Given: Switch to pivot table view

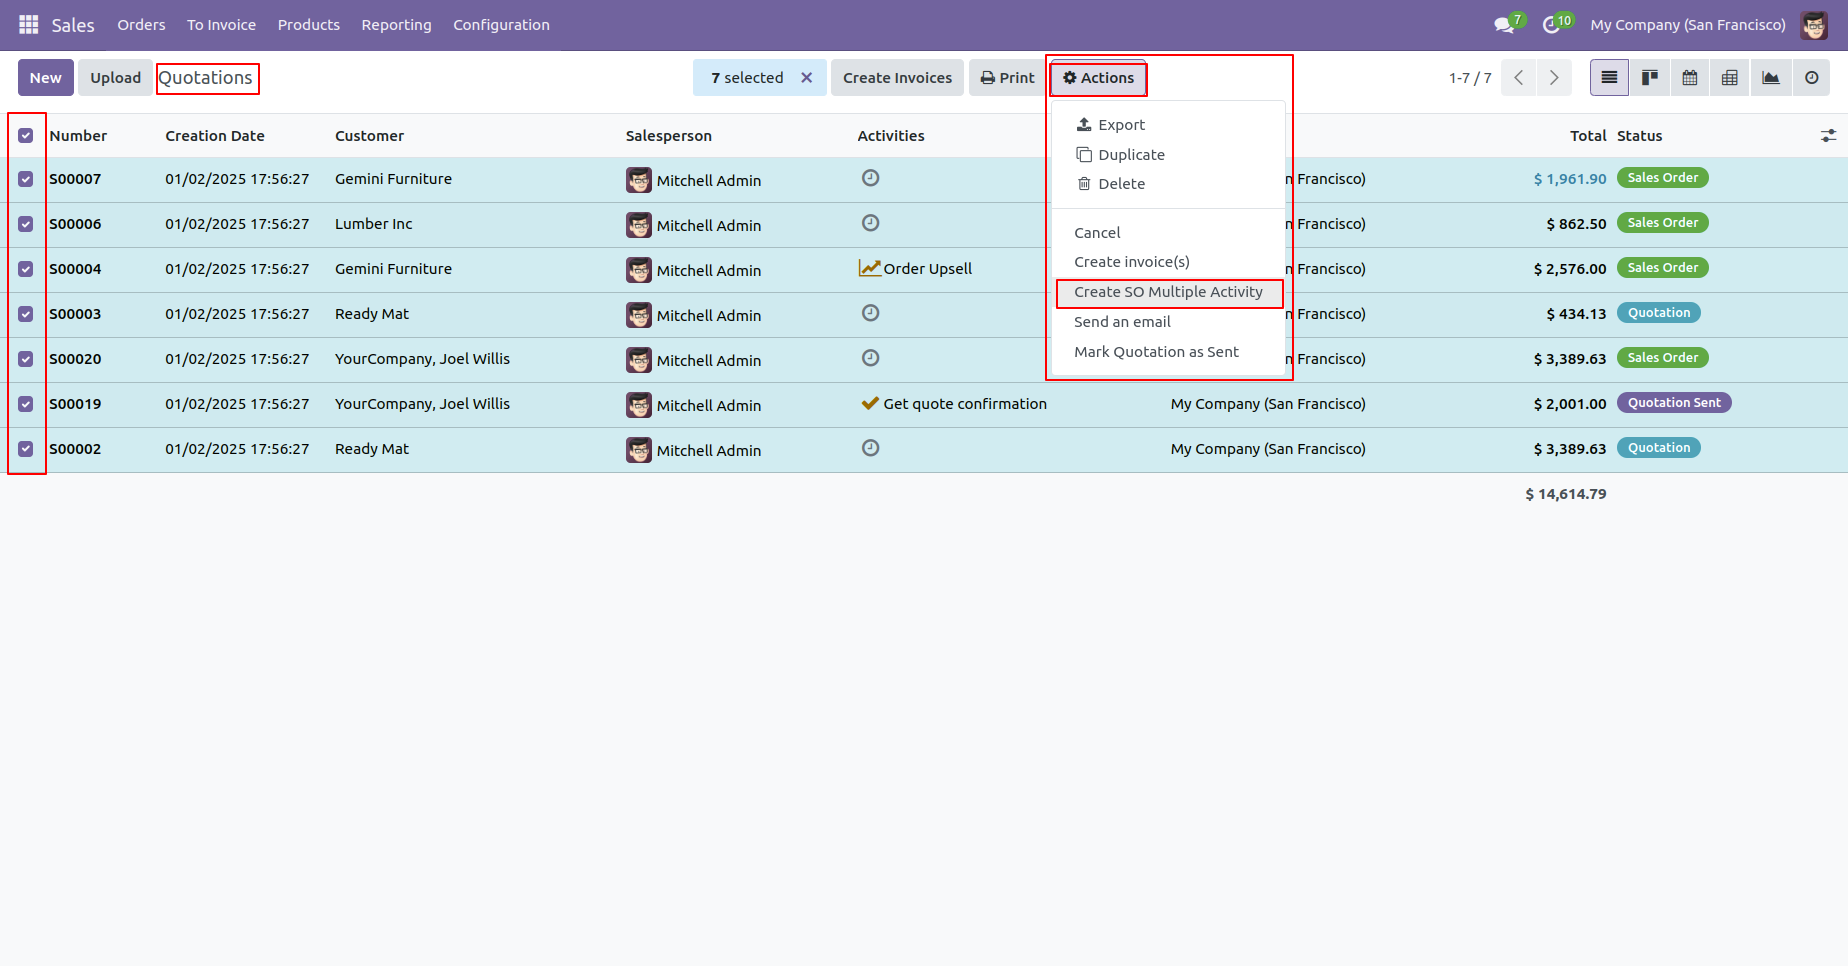Looking at the screenshot, I should point(1730,78).
